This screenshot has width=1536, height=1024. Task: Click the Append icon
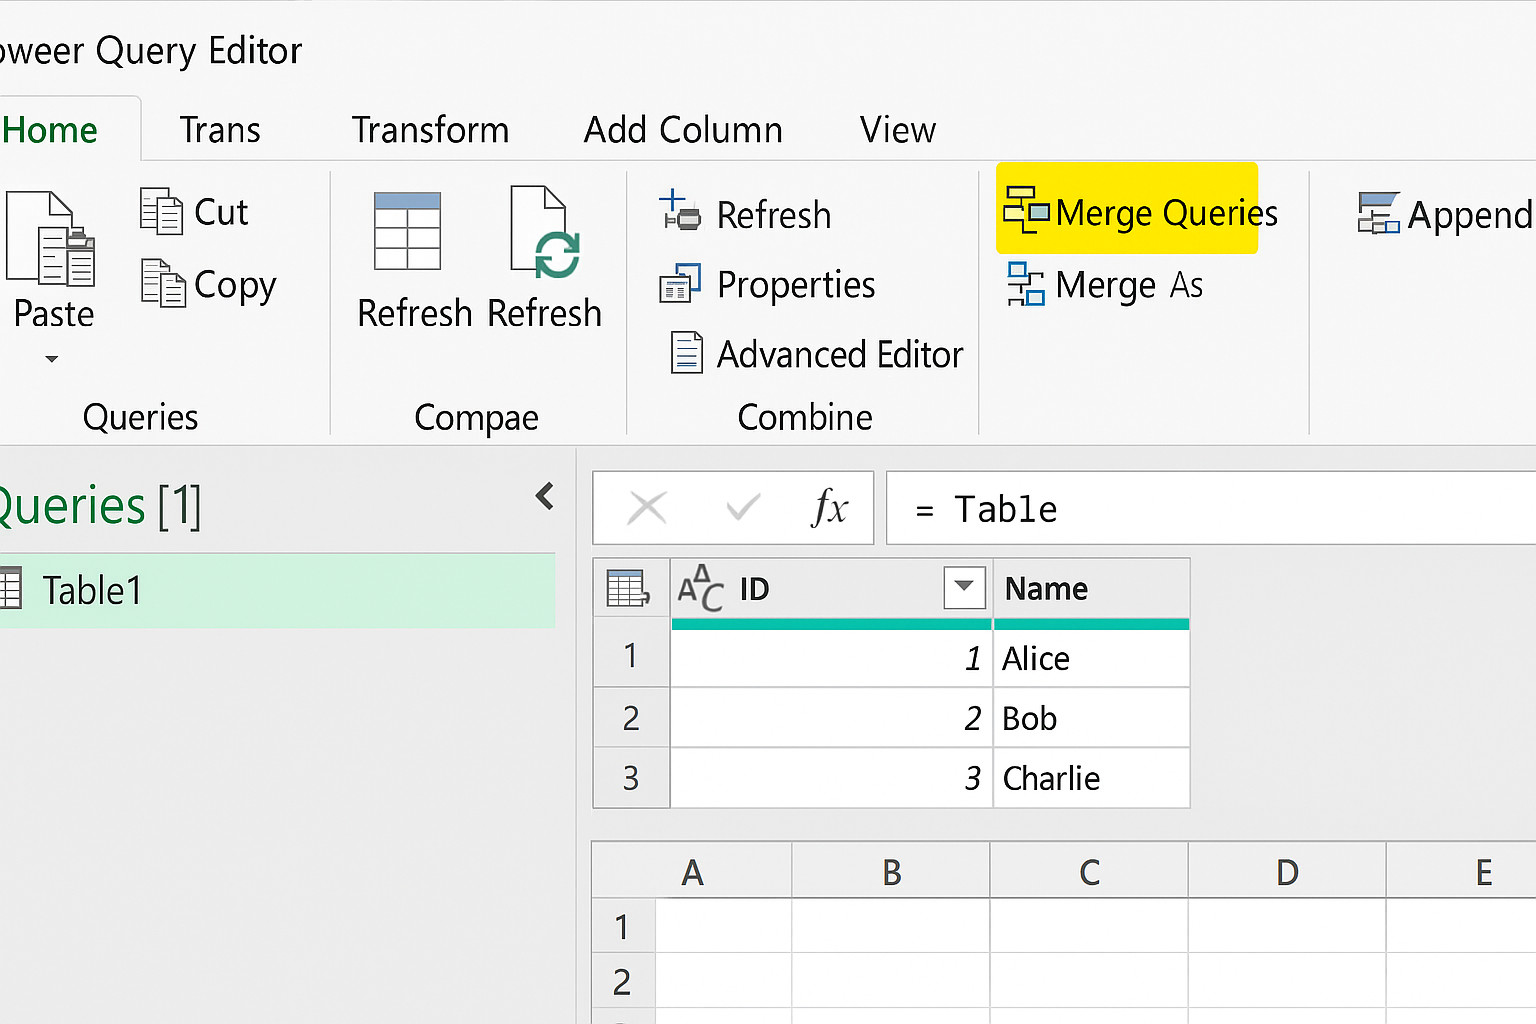click(x=1378, y=213)
